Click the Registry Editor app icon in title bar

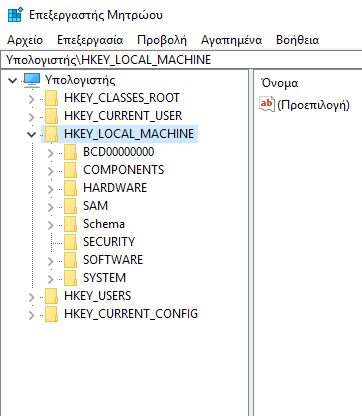coord(15,14)
